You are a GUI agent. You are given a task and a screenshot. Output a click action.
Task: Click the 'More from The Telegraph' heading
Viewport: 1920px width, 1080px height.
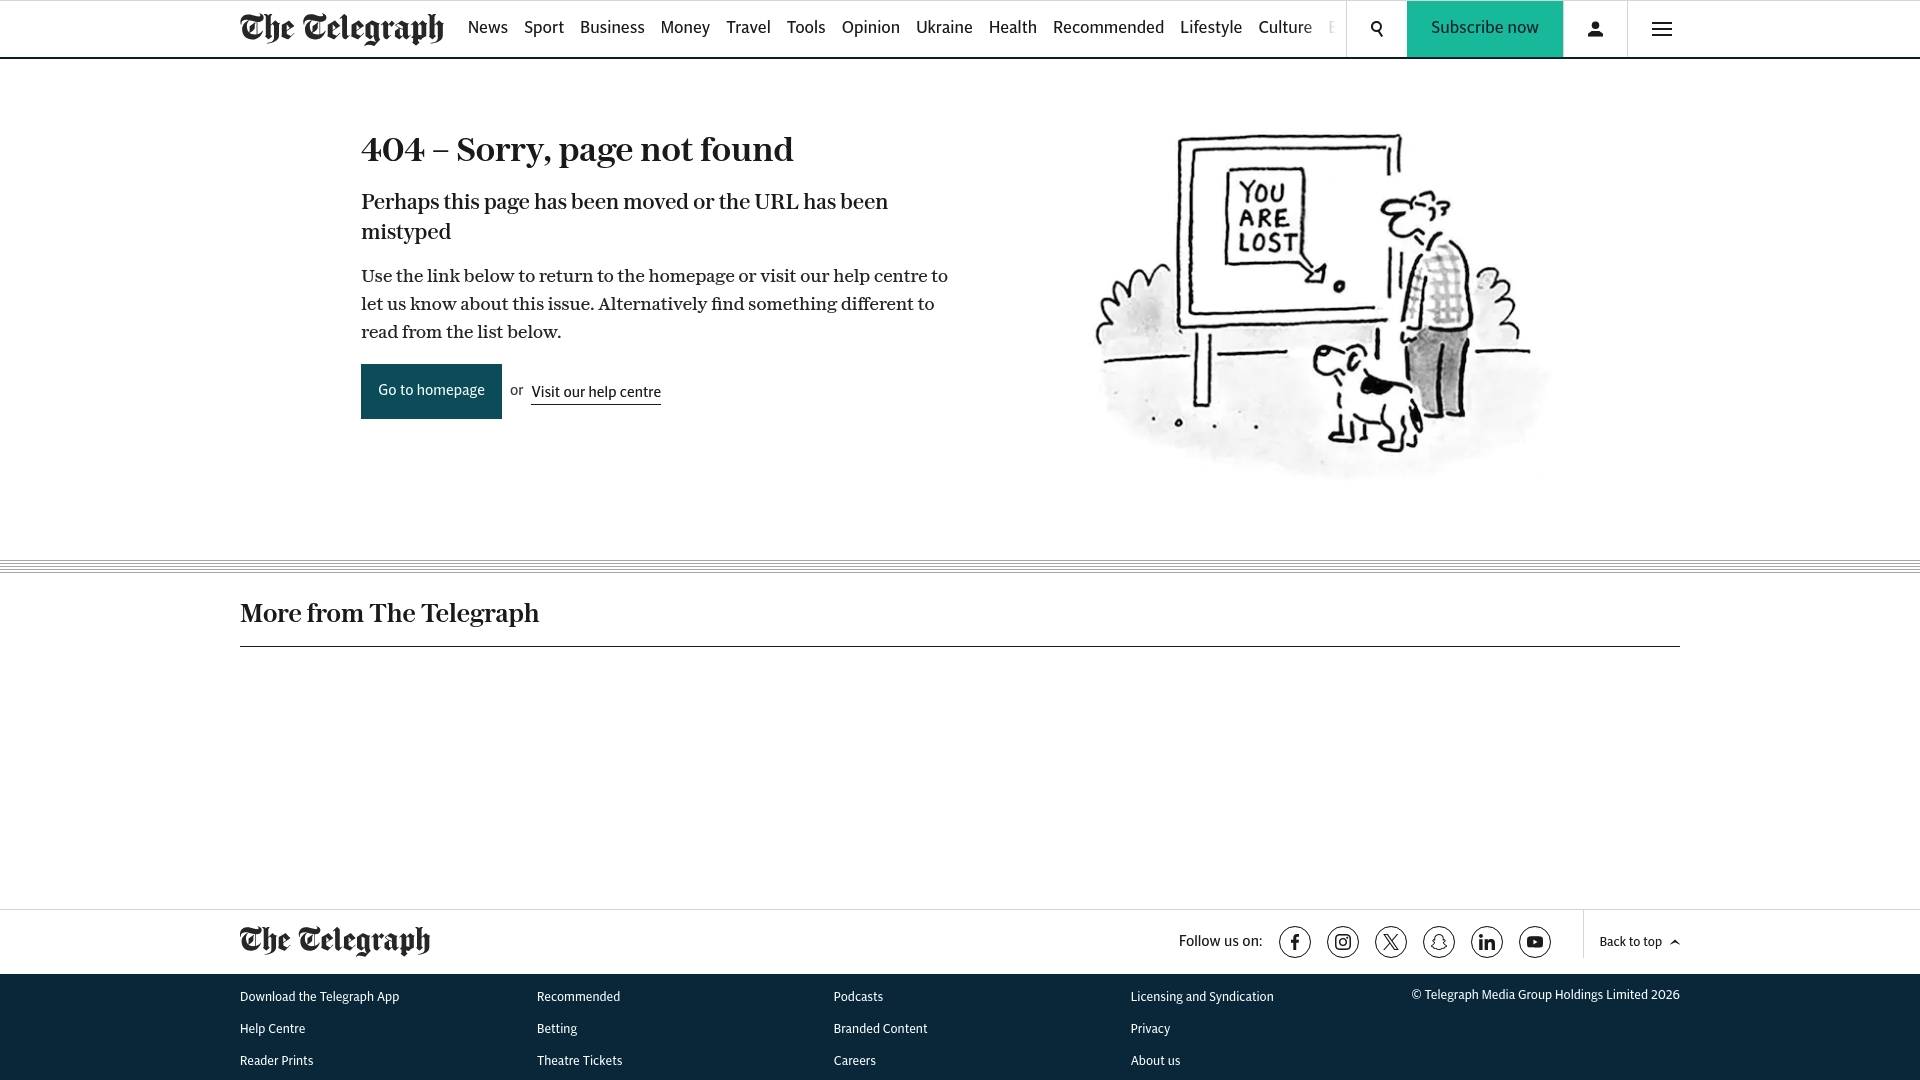click(x=389, y=613)
